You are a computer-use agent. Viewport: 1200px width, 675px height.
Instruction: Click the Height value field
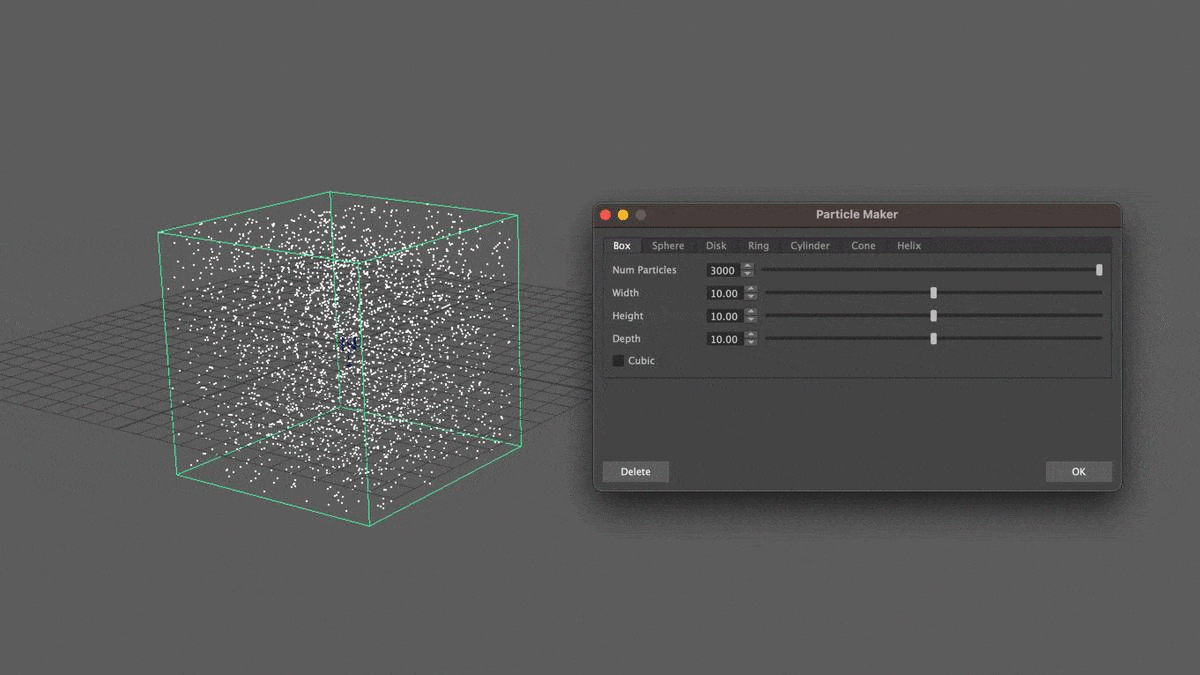[x=723, y=317]
